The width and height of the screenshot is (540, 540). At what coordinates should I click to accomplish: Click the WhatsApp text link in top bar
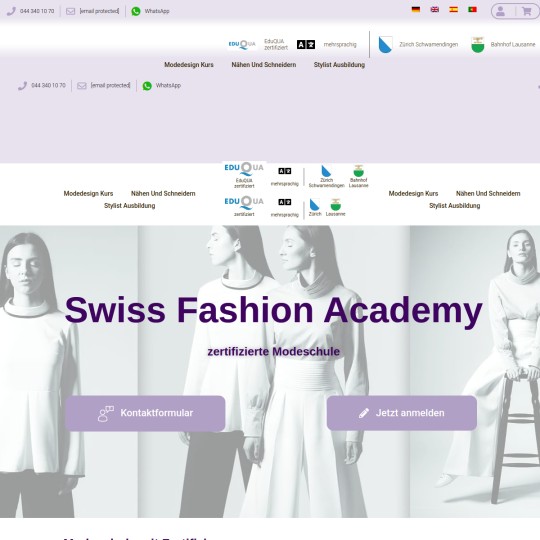click(157, 11)
